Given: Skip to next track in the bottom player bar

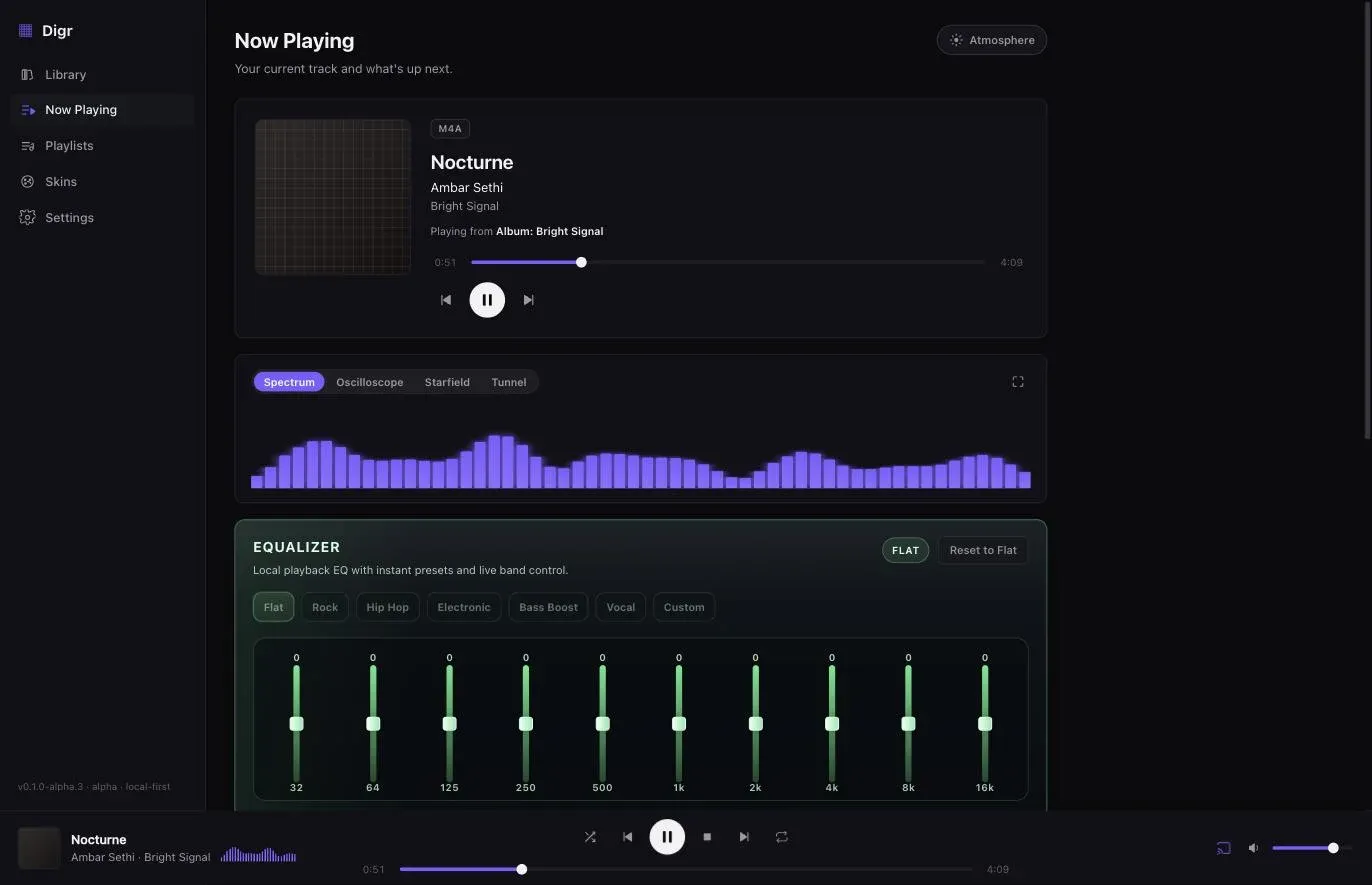Looking at the screenshot, I should [744, 837].
